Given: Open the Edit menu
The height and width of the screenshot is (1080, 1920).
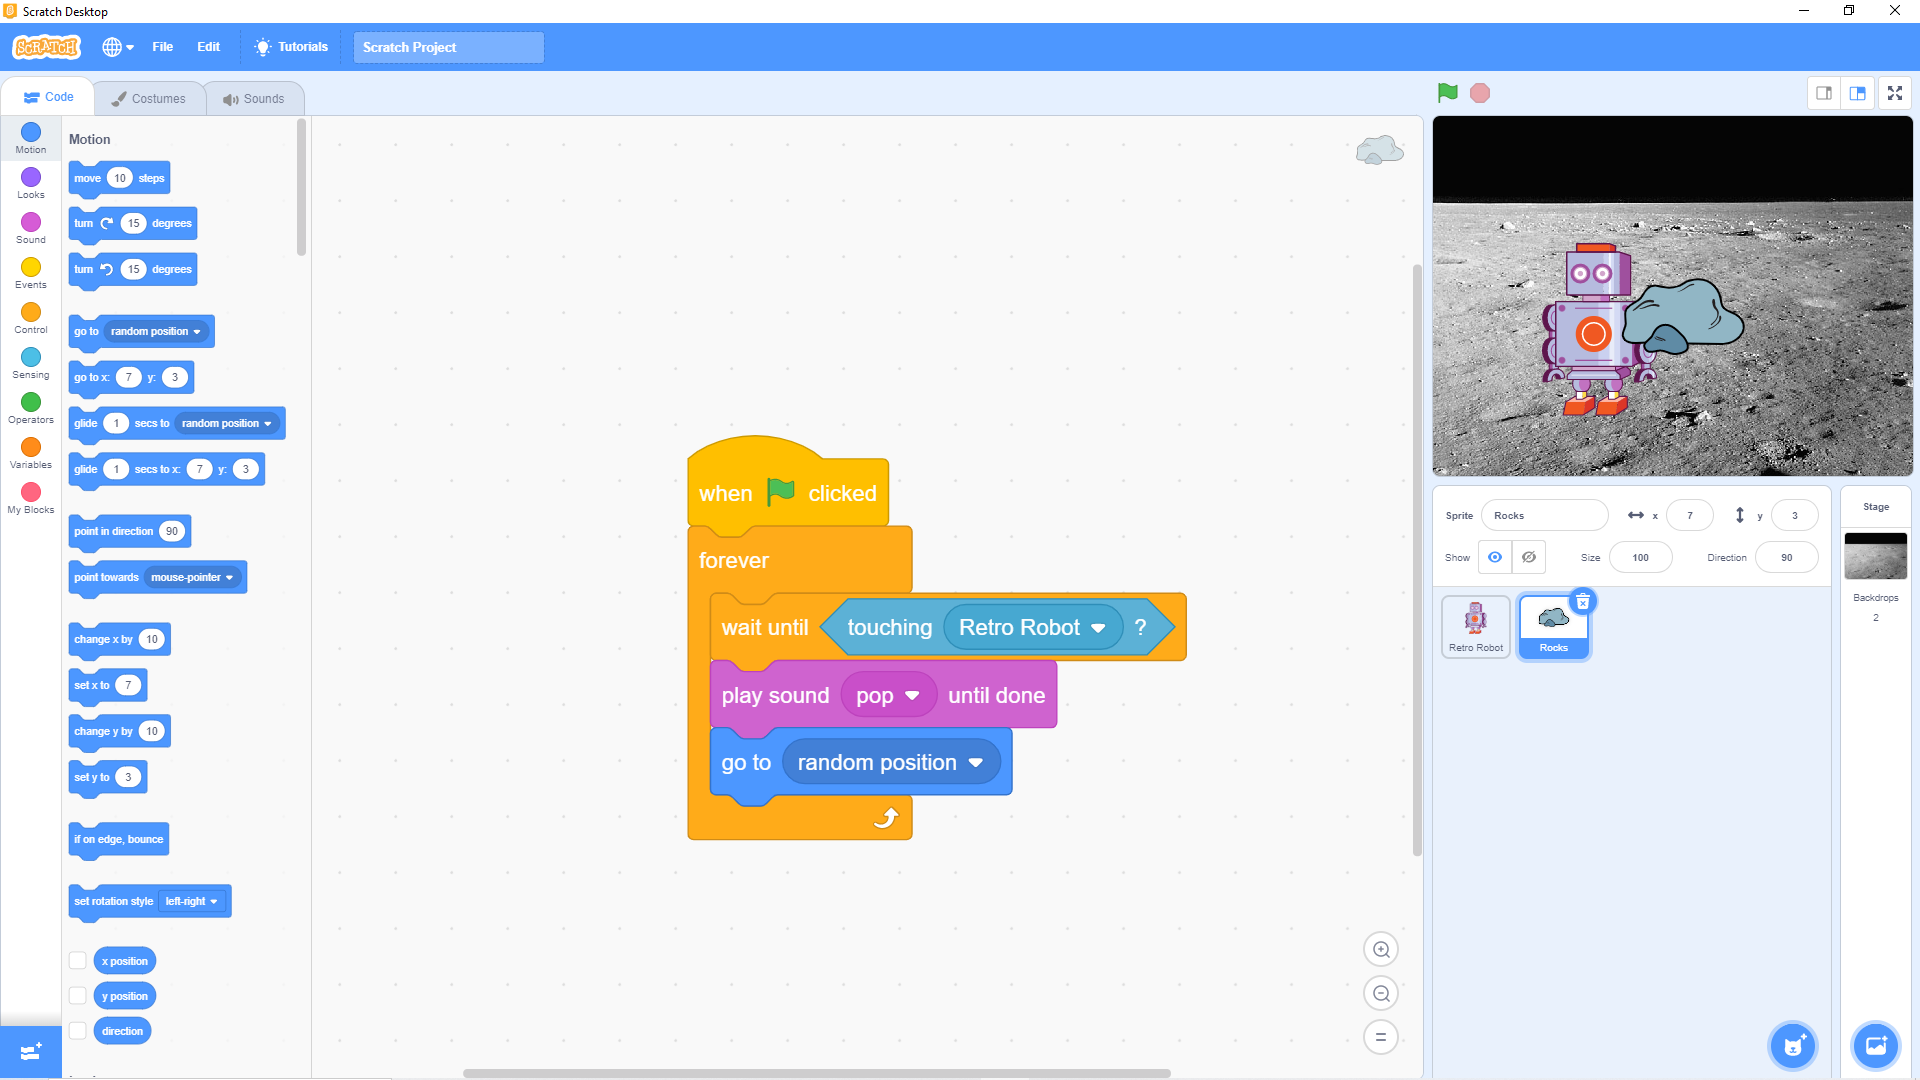Looking at the screenshot, I should (208, 47).
